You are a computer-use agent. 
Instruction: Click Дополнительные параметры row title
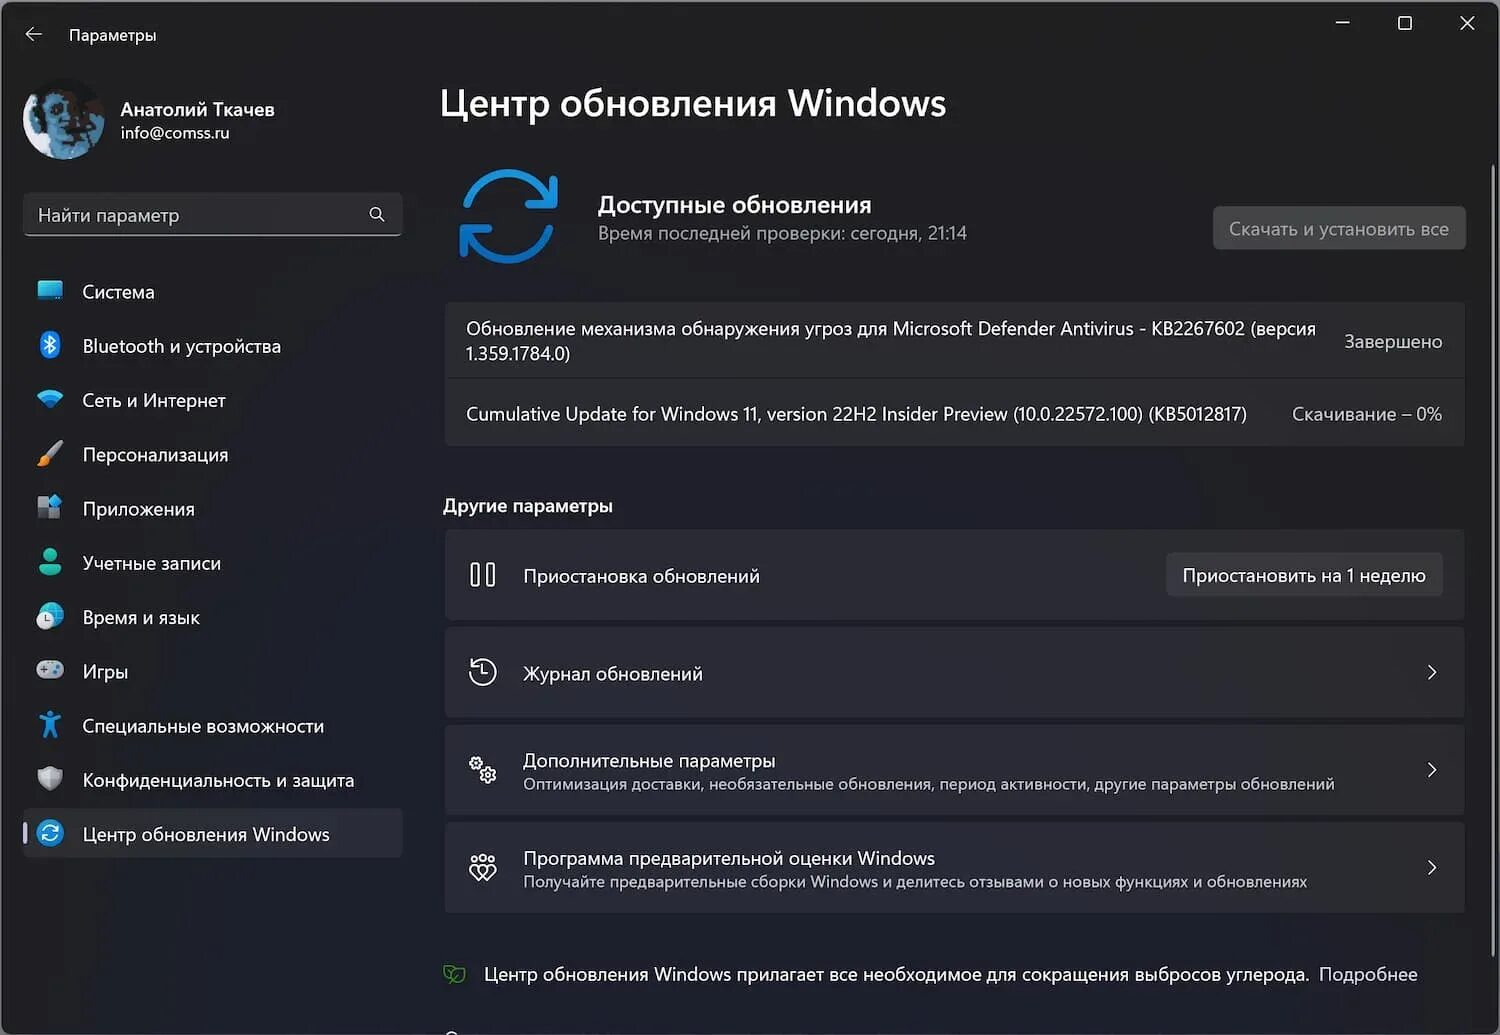(649, 760)
